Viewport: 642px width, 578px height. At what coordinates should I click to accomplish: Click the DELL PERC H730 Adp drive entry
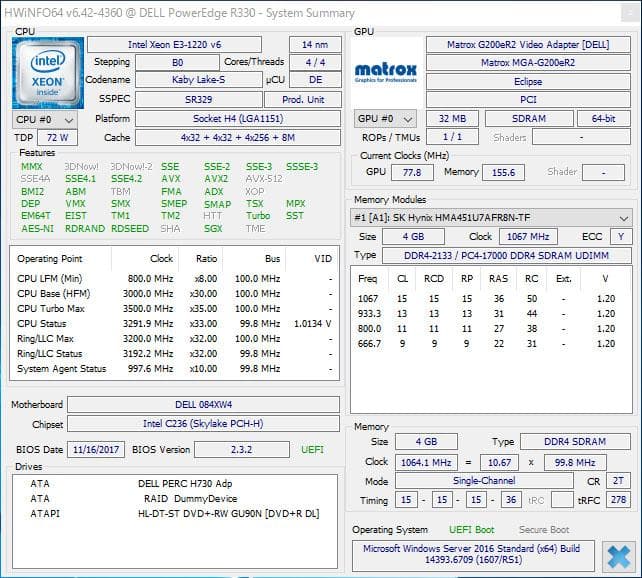coord(185,484)
